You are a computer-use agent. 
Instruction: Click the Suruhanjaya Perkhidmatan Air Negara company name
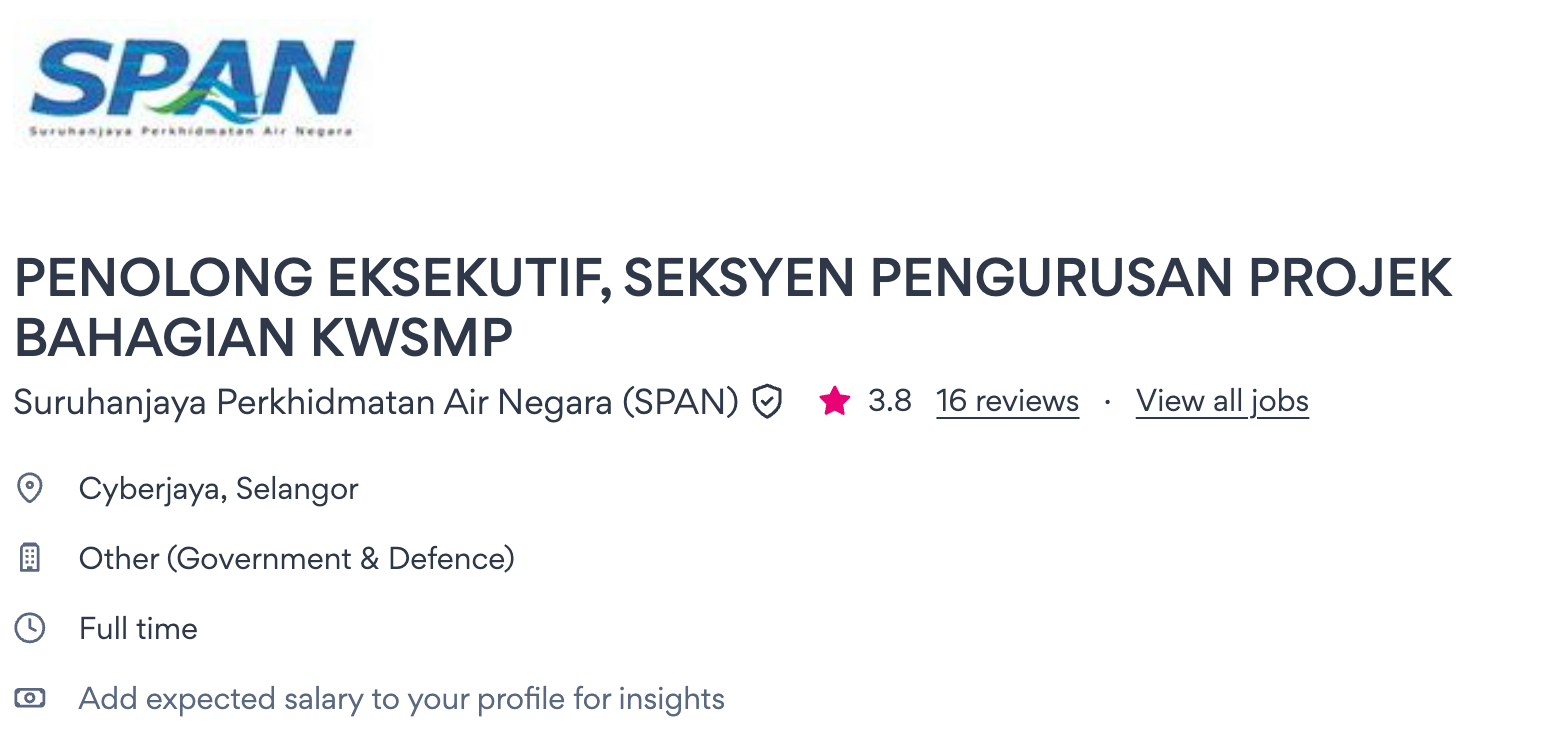point(313,402)
